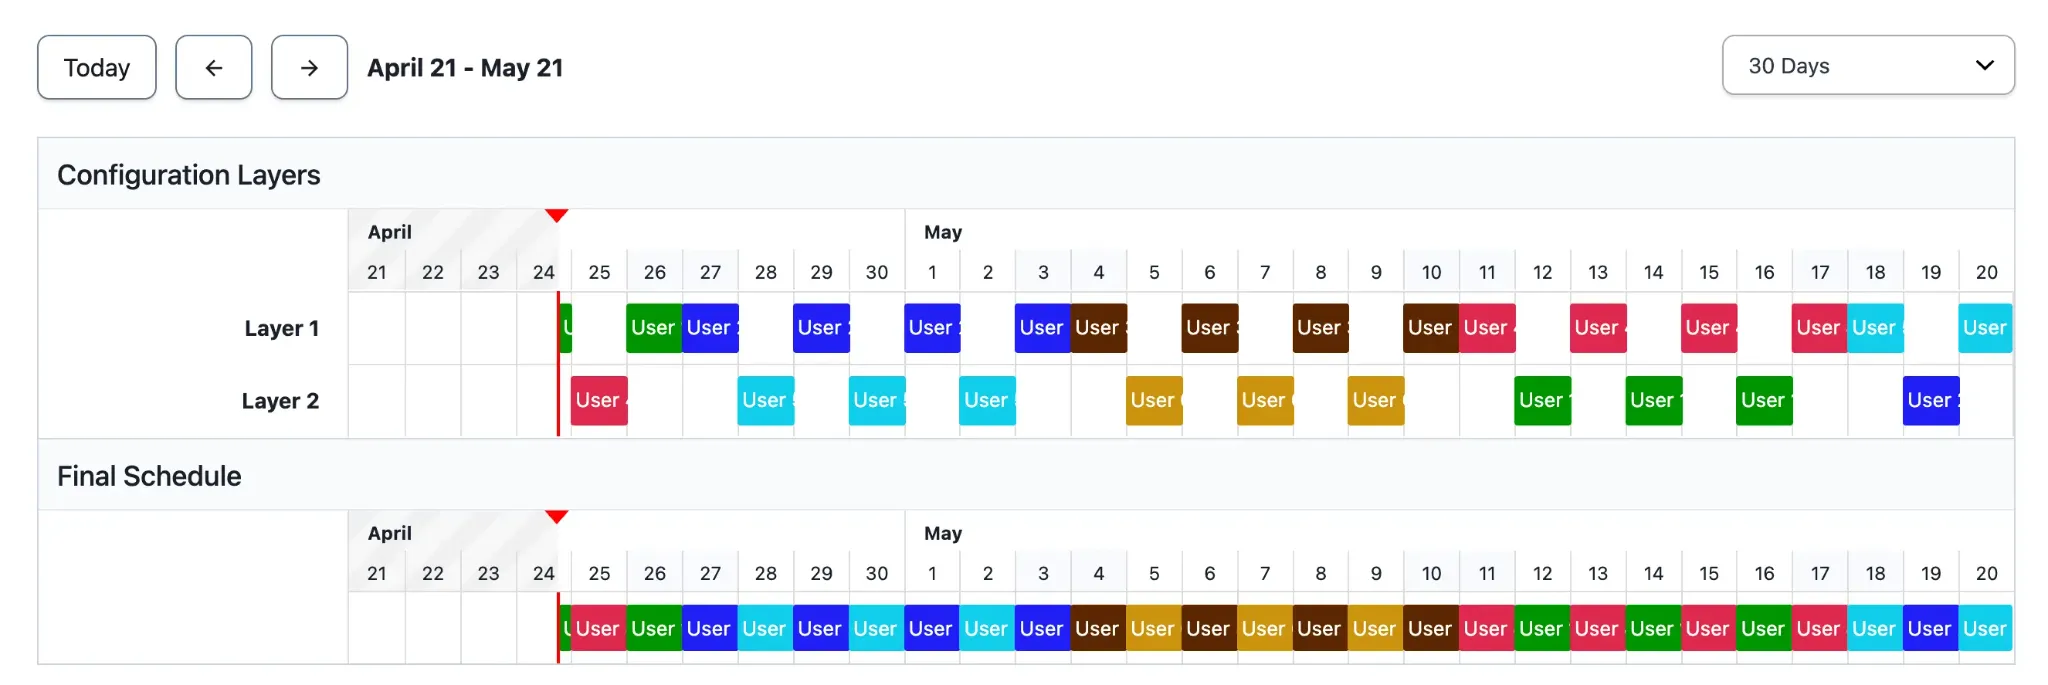Select Layer 1 red shift on May 13
2048x685 pixels.
pos(1598,328)
